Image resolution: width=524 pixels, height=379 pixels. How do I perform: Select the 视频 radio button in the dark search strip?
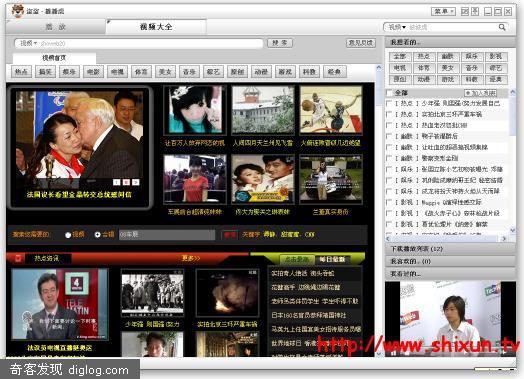[68, 235]
